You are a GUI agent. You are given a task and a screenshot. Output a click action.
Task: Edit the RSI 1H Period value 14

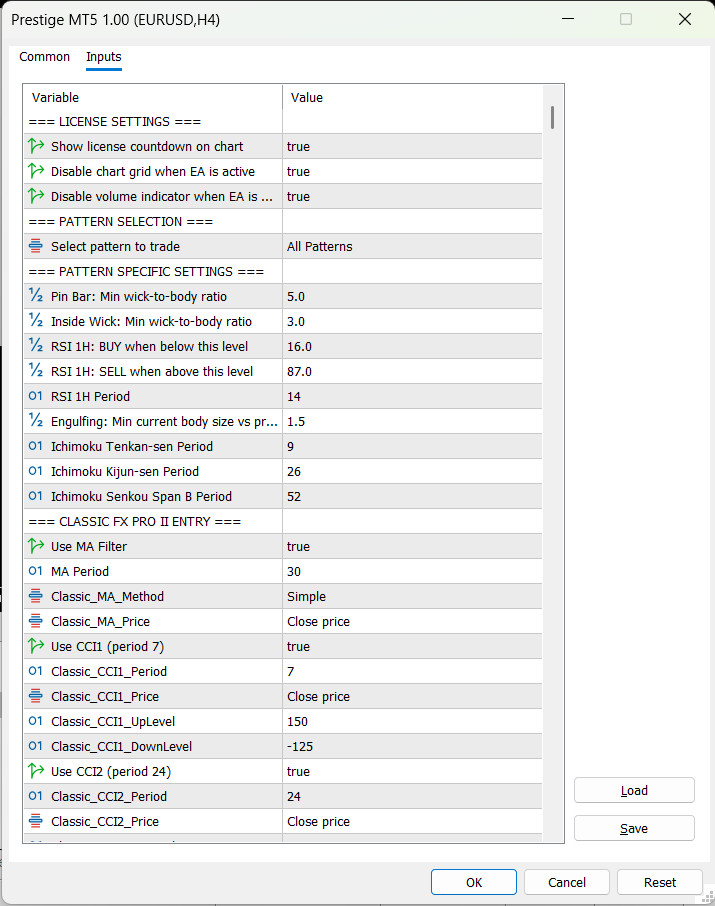(x=412, y=396)
